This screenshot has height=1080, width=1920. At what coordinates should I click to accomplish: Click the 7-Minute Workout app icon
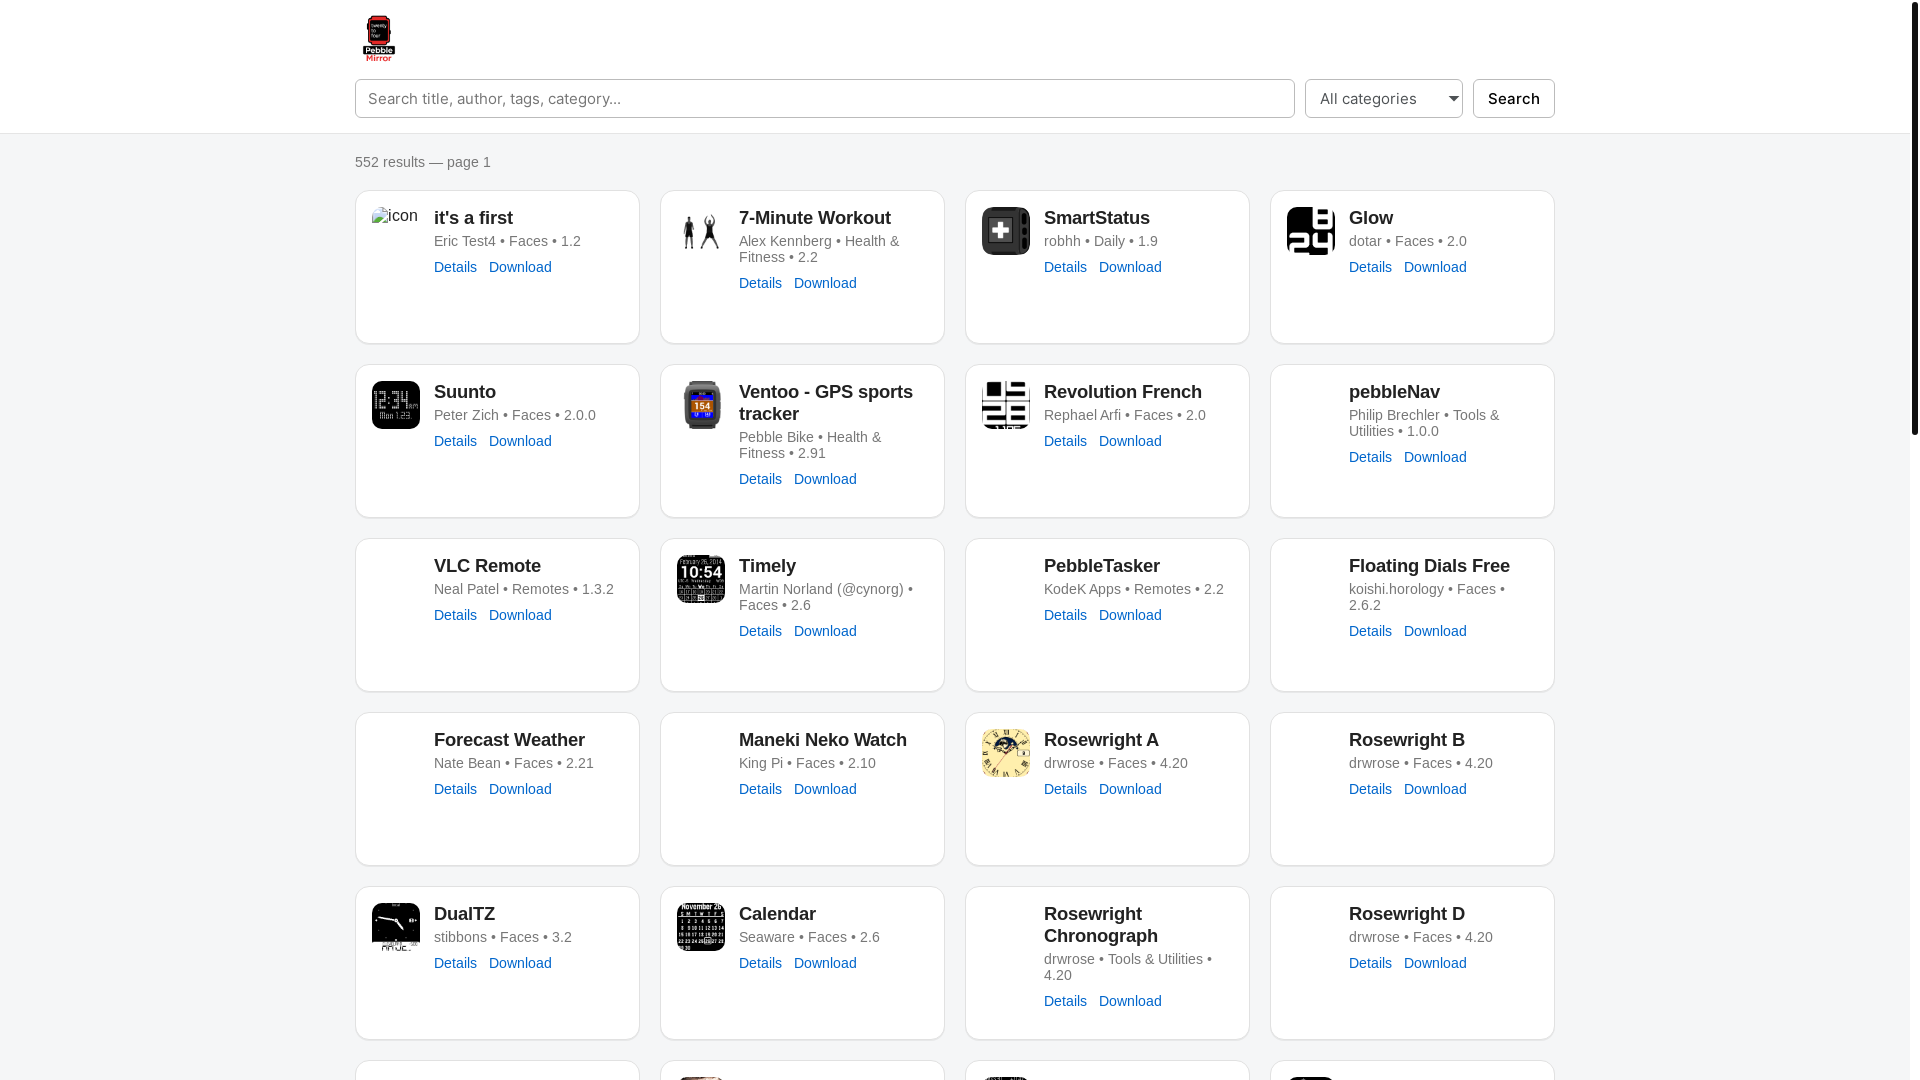tap(701, 231)
